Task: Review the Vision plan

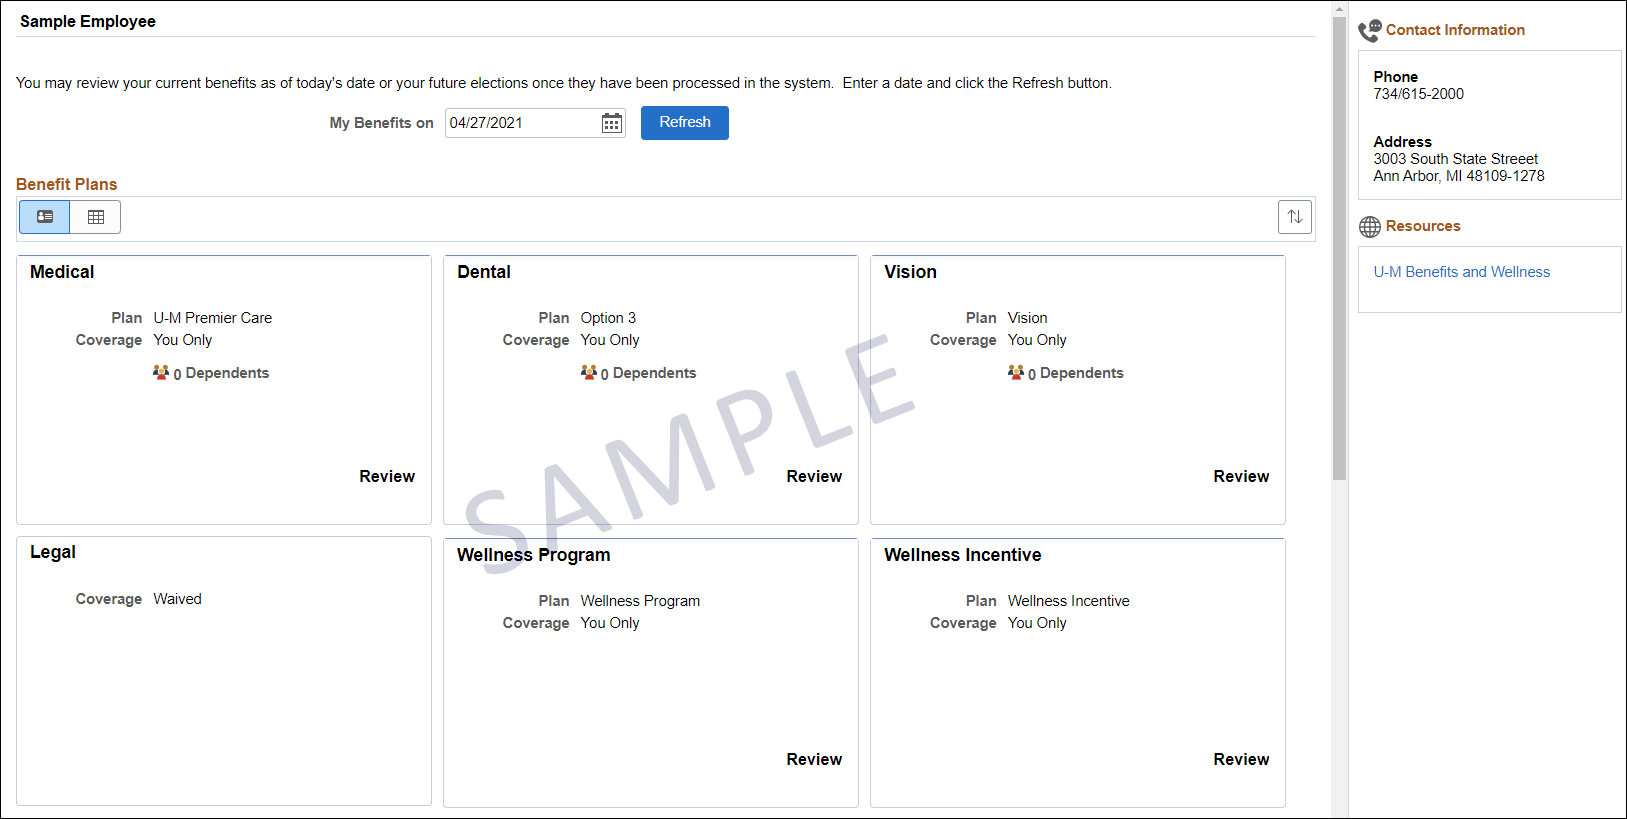Action: (1241, 477)
